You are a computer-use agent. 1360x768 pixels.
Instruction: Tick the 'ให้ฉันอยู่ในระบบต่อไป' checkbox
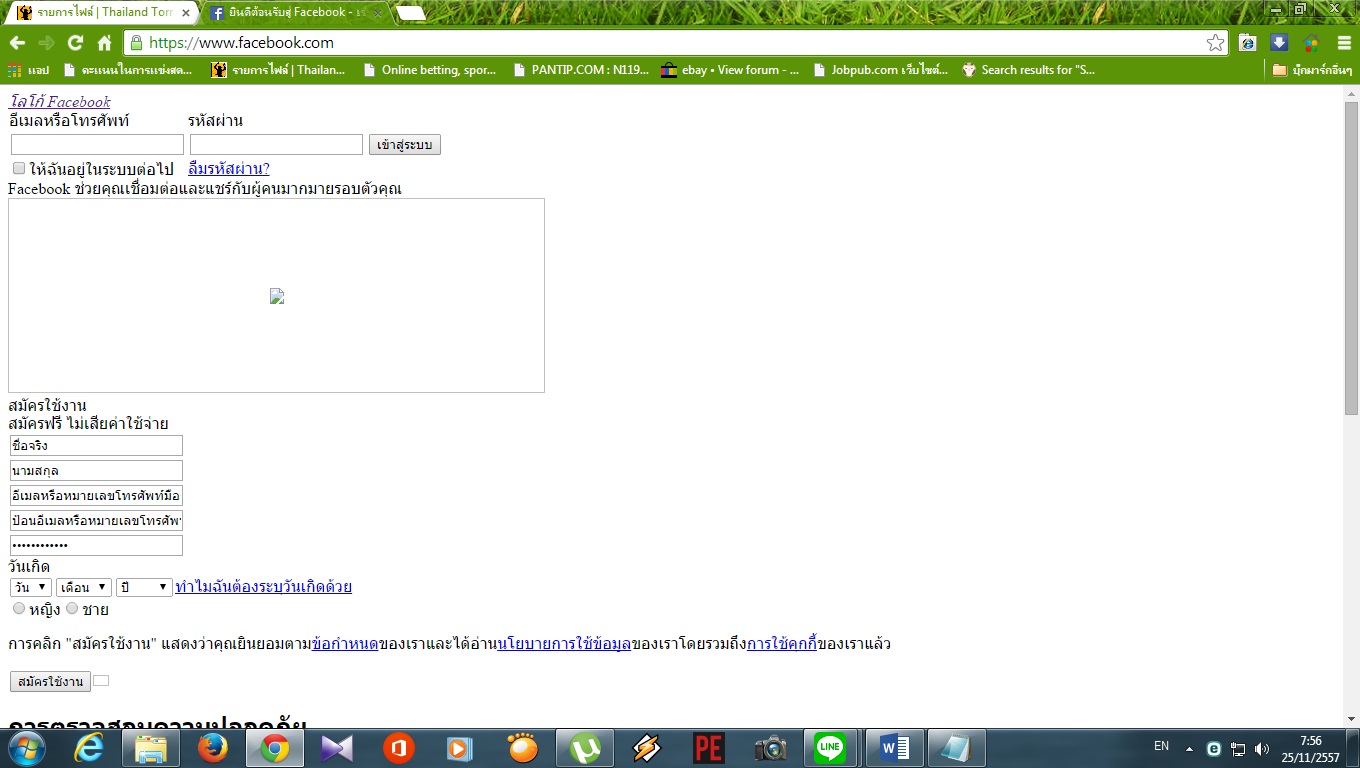(18, 168)
